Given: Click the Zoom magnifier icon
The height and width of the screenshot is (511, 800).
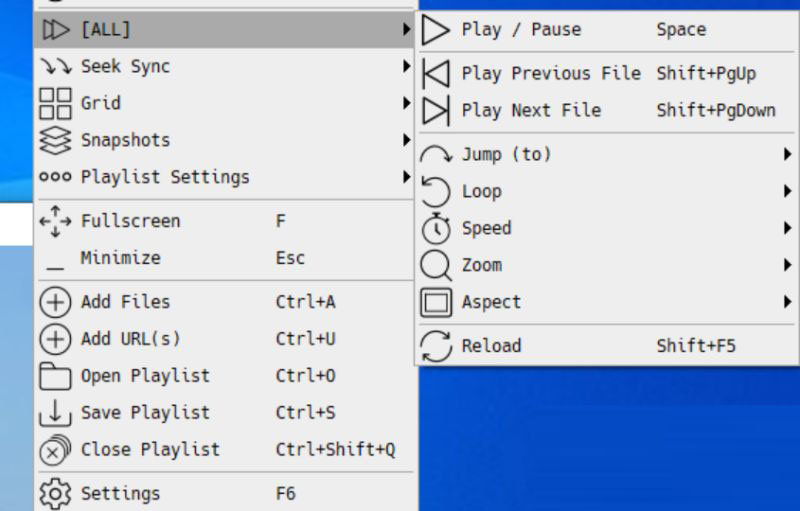Looking at the screenshot, I should point(436,265).
